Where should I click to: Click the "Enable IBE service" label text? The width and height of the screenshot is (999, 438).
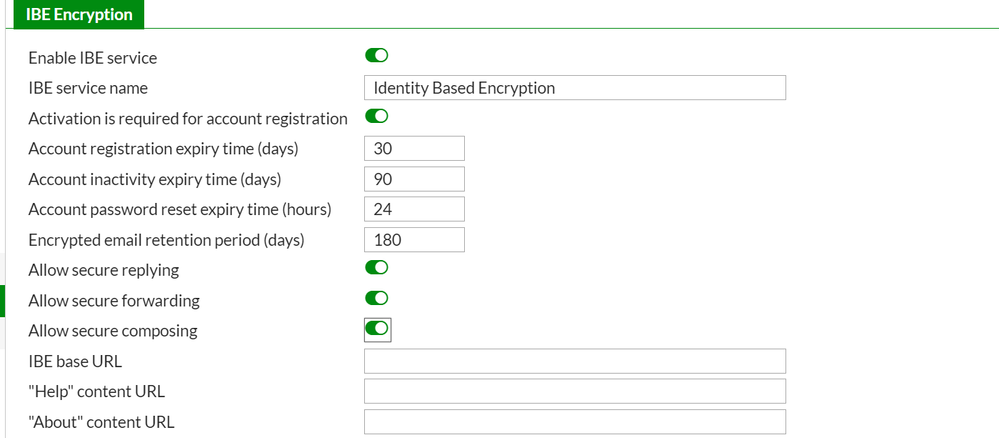93,58
